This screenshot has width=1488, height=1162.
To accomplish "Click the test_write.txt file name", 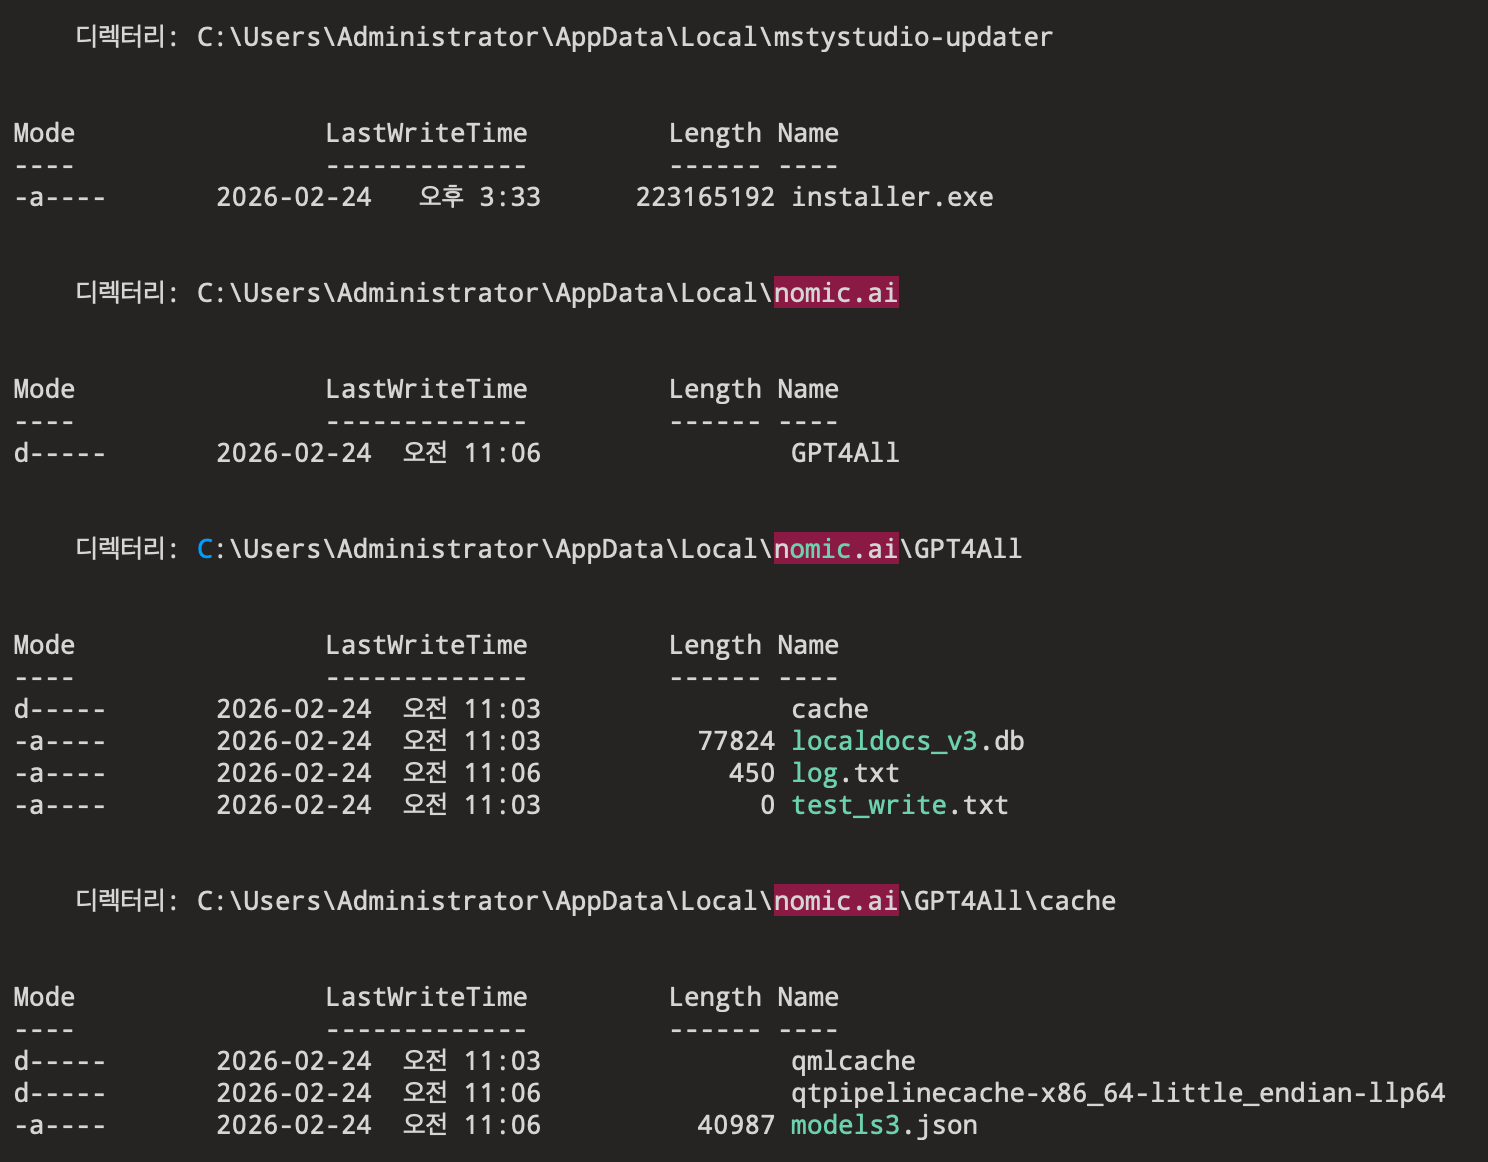I will click(x=900, y=805).
